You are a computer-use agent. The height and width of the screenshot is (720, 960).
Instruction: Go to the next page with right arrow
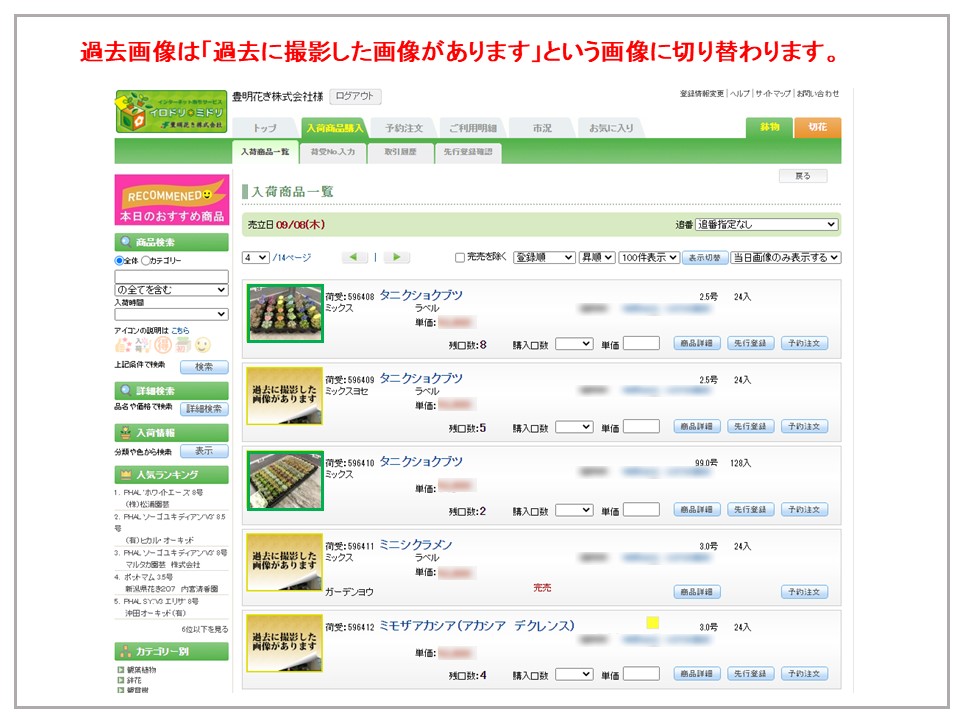[x=397, y=257]
